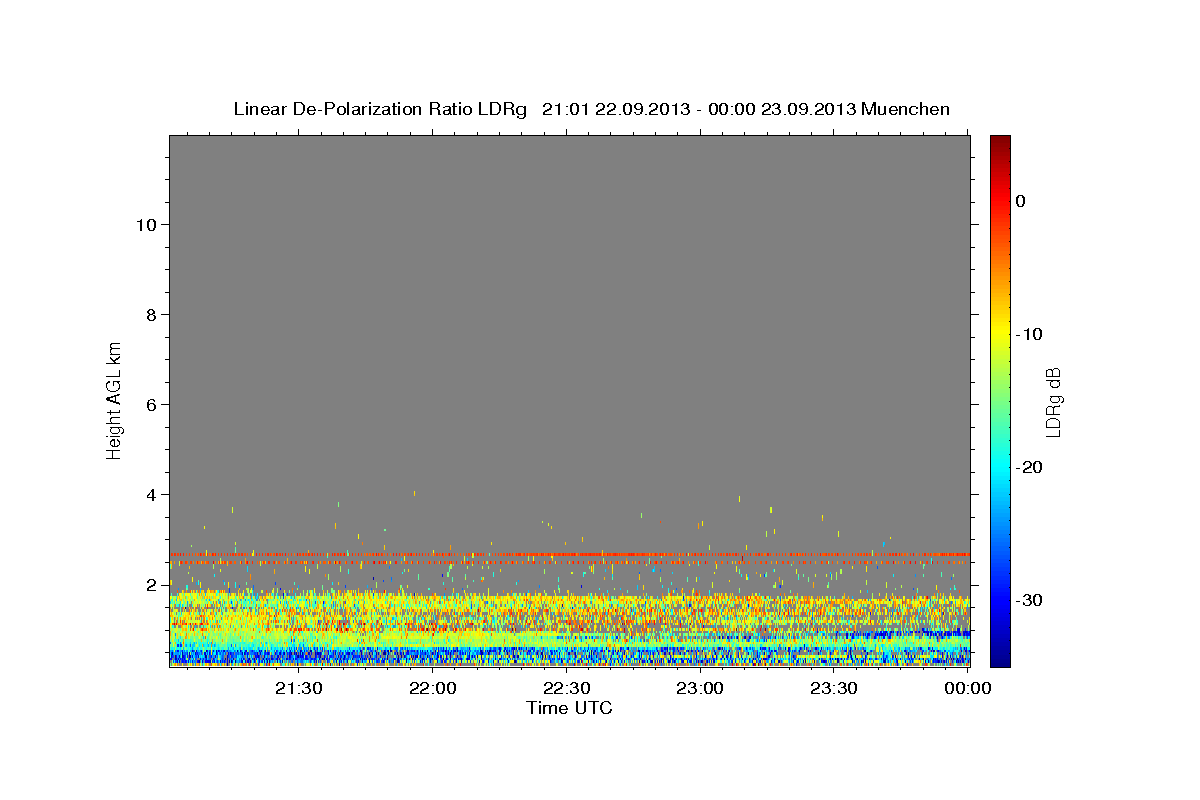This screenshot has height=800, width=1200.
Task: Click the red horizontal line near 2.7 km
Action: pos(569,554)
